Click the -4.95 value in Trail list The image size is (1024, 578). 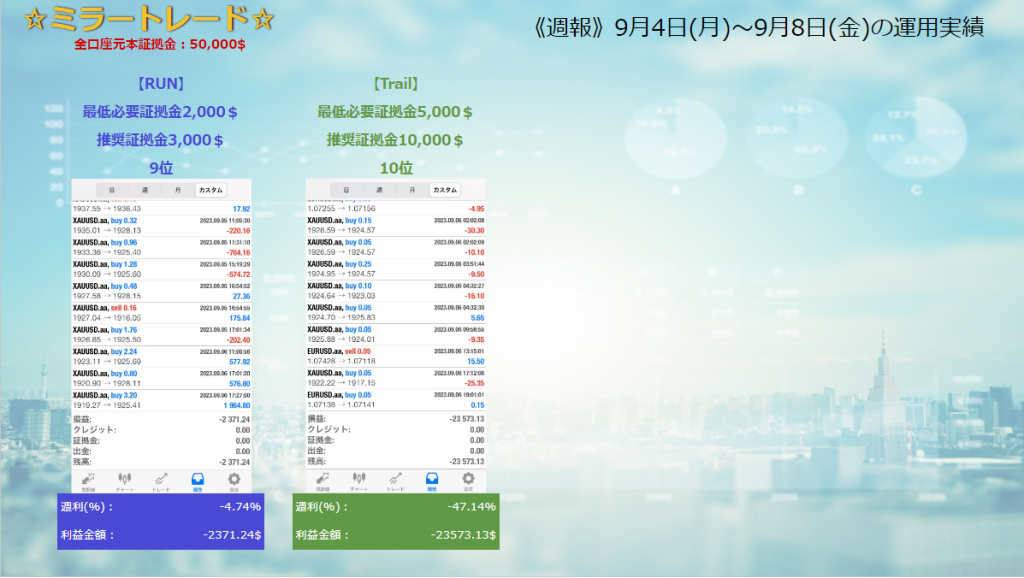476,209
